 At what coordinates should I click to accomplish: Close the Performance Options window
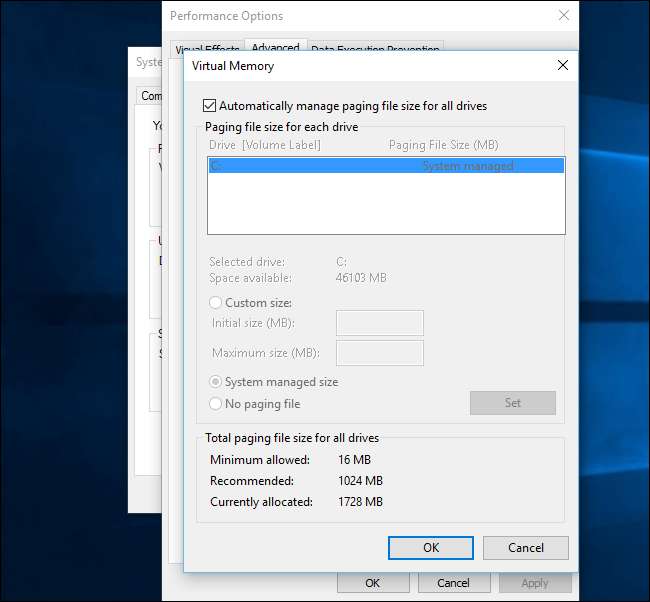click(562, 16)
